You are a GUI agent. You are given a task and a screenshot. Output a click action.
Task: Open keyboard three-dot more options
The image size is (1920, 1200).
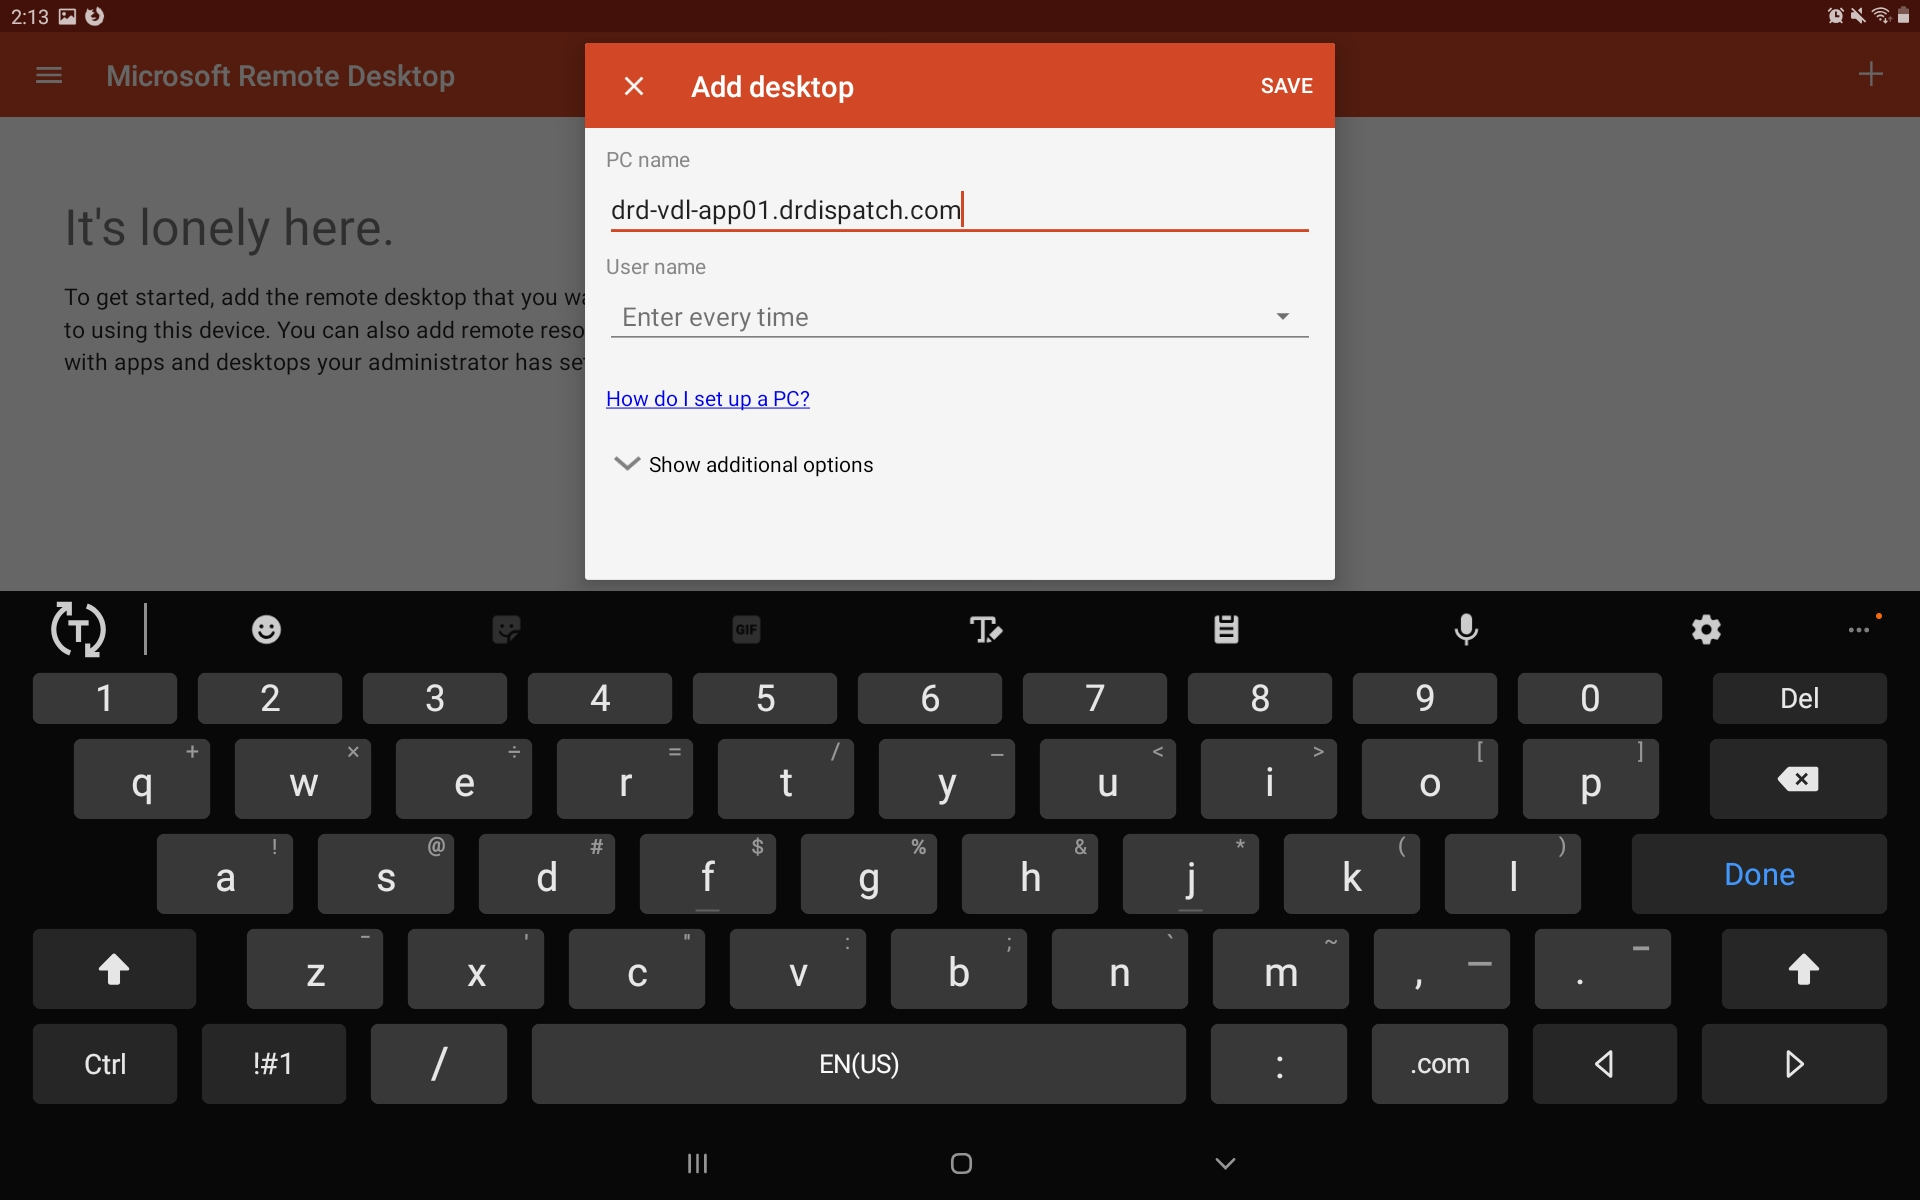pyautogui.click(x=1859, y=629)
